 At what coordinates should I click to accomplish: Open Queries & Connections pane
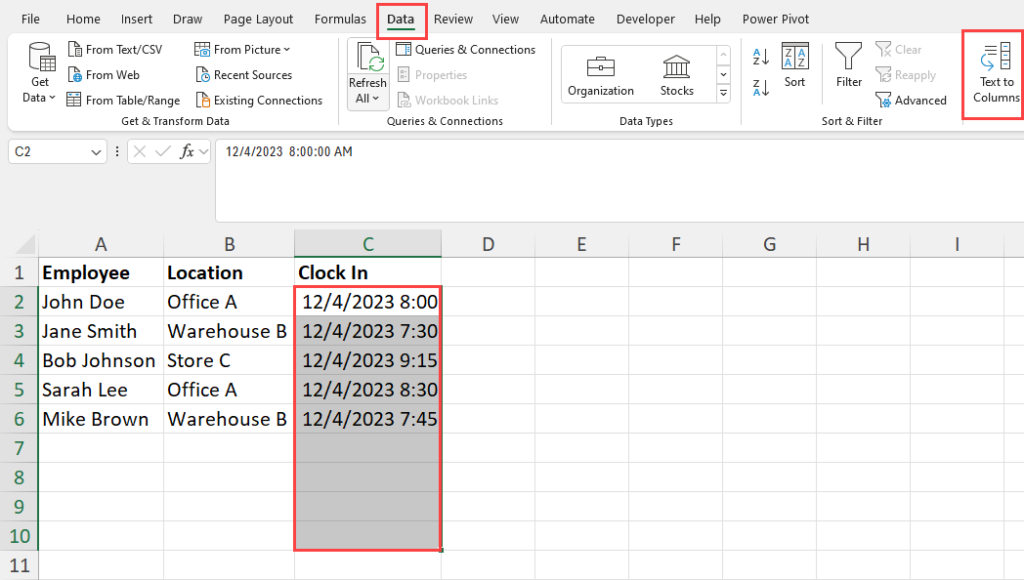[x=466, y=50]
